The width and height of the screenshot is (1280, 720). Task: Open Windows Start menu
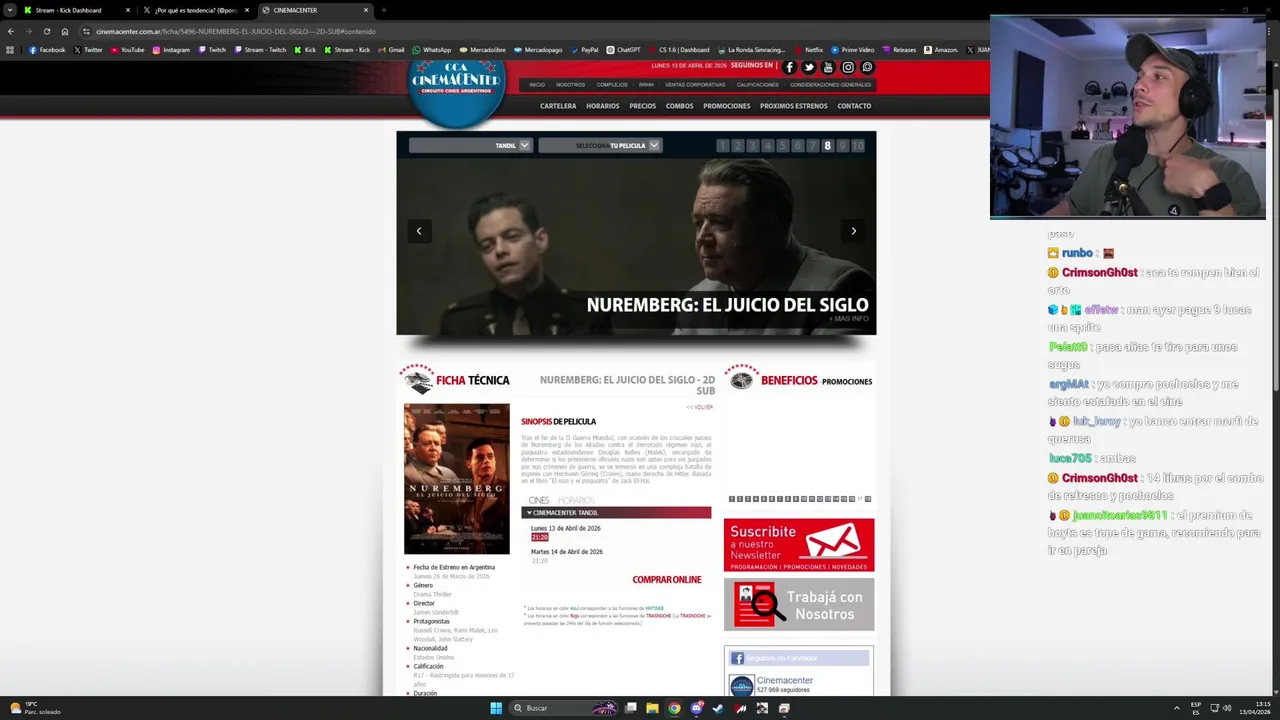(496, 708)
